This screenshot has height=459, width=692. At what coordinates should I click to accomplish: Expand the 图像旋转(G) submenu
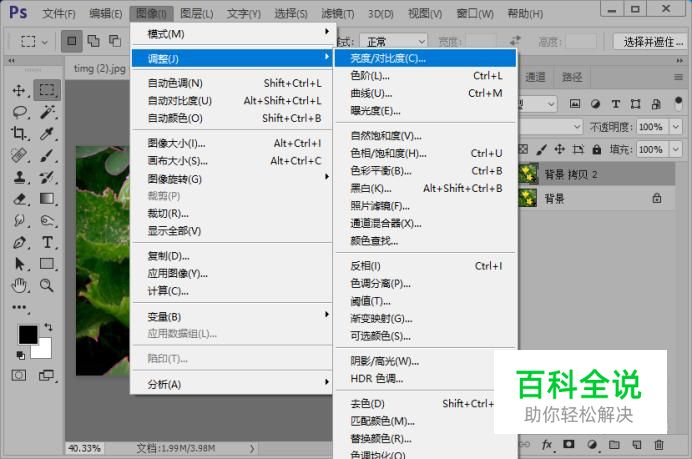[232, 179]
